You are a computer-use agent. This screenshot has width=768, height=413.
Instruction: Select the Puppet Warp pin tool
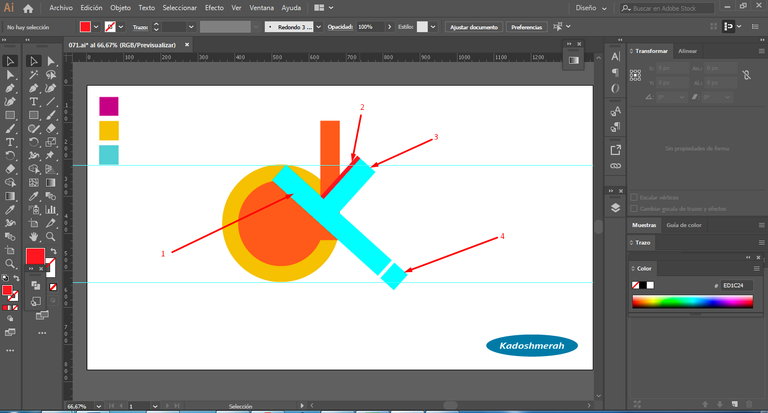(x=50, y=155)
